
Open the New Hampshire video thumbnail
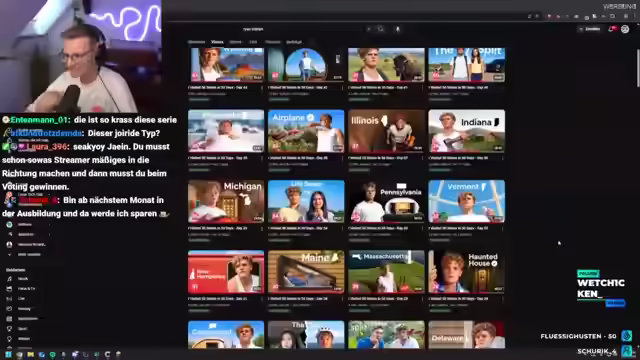(x=226, y=272)
